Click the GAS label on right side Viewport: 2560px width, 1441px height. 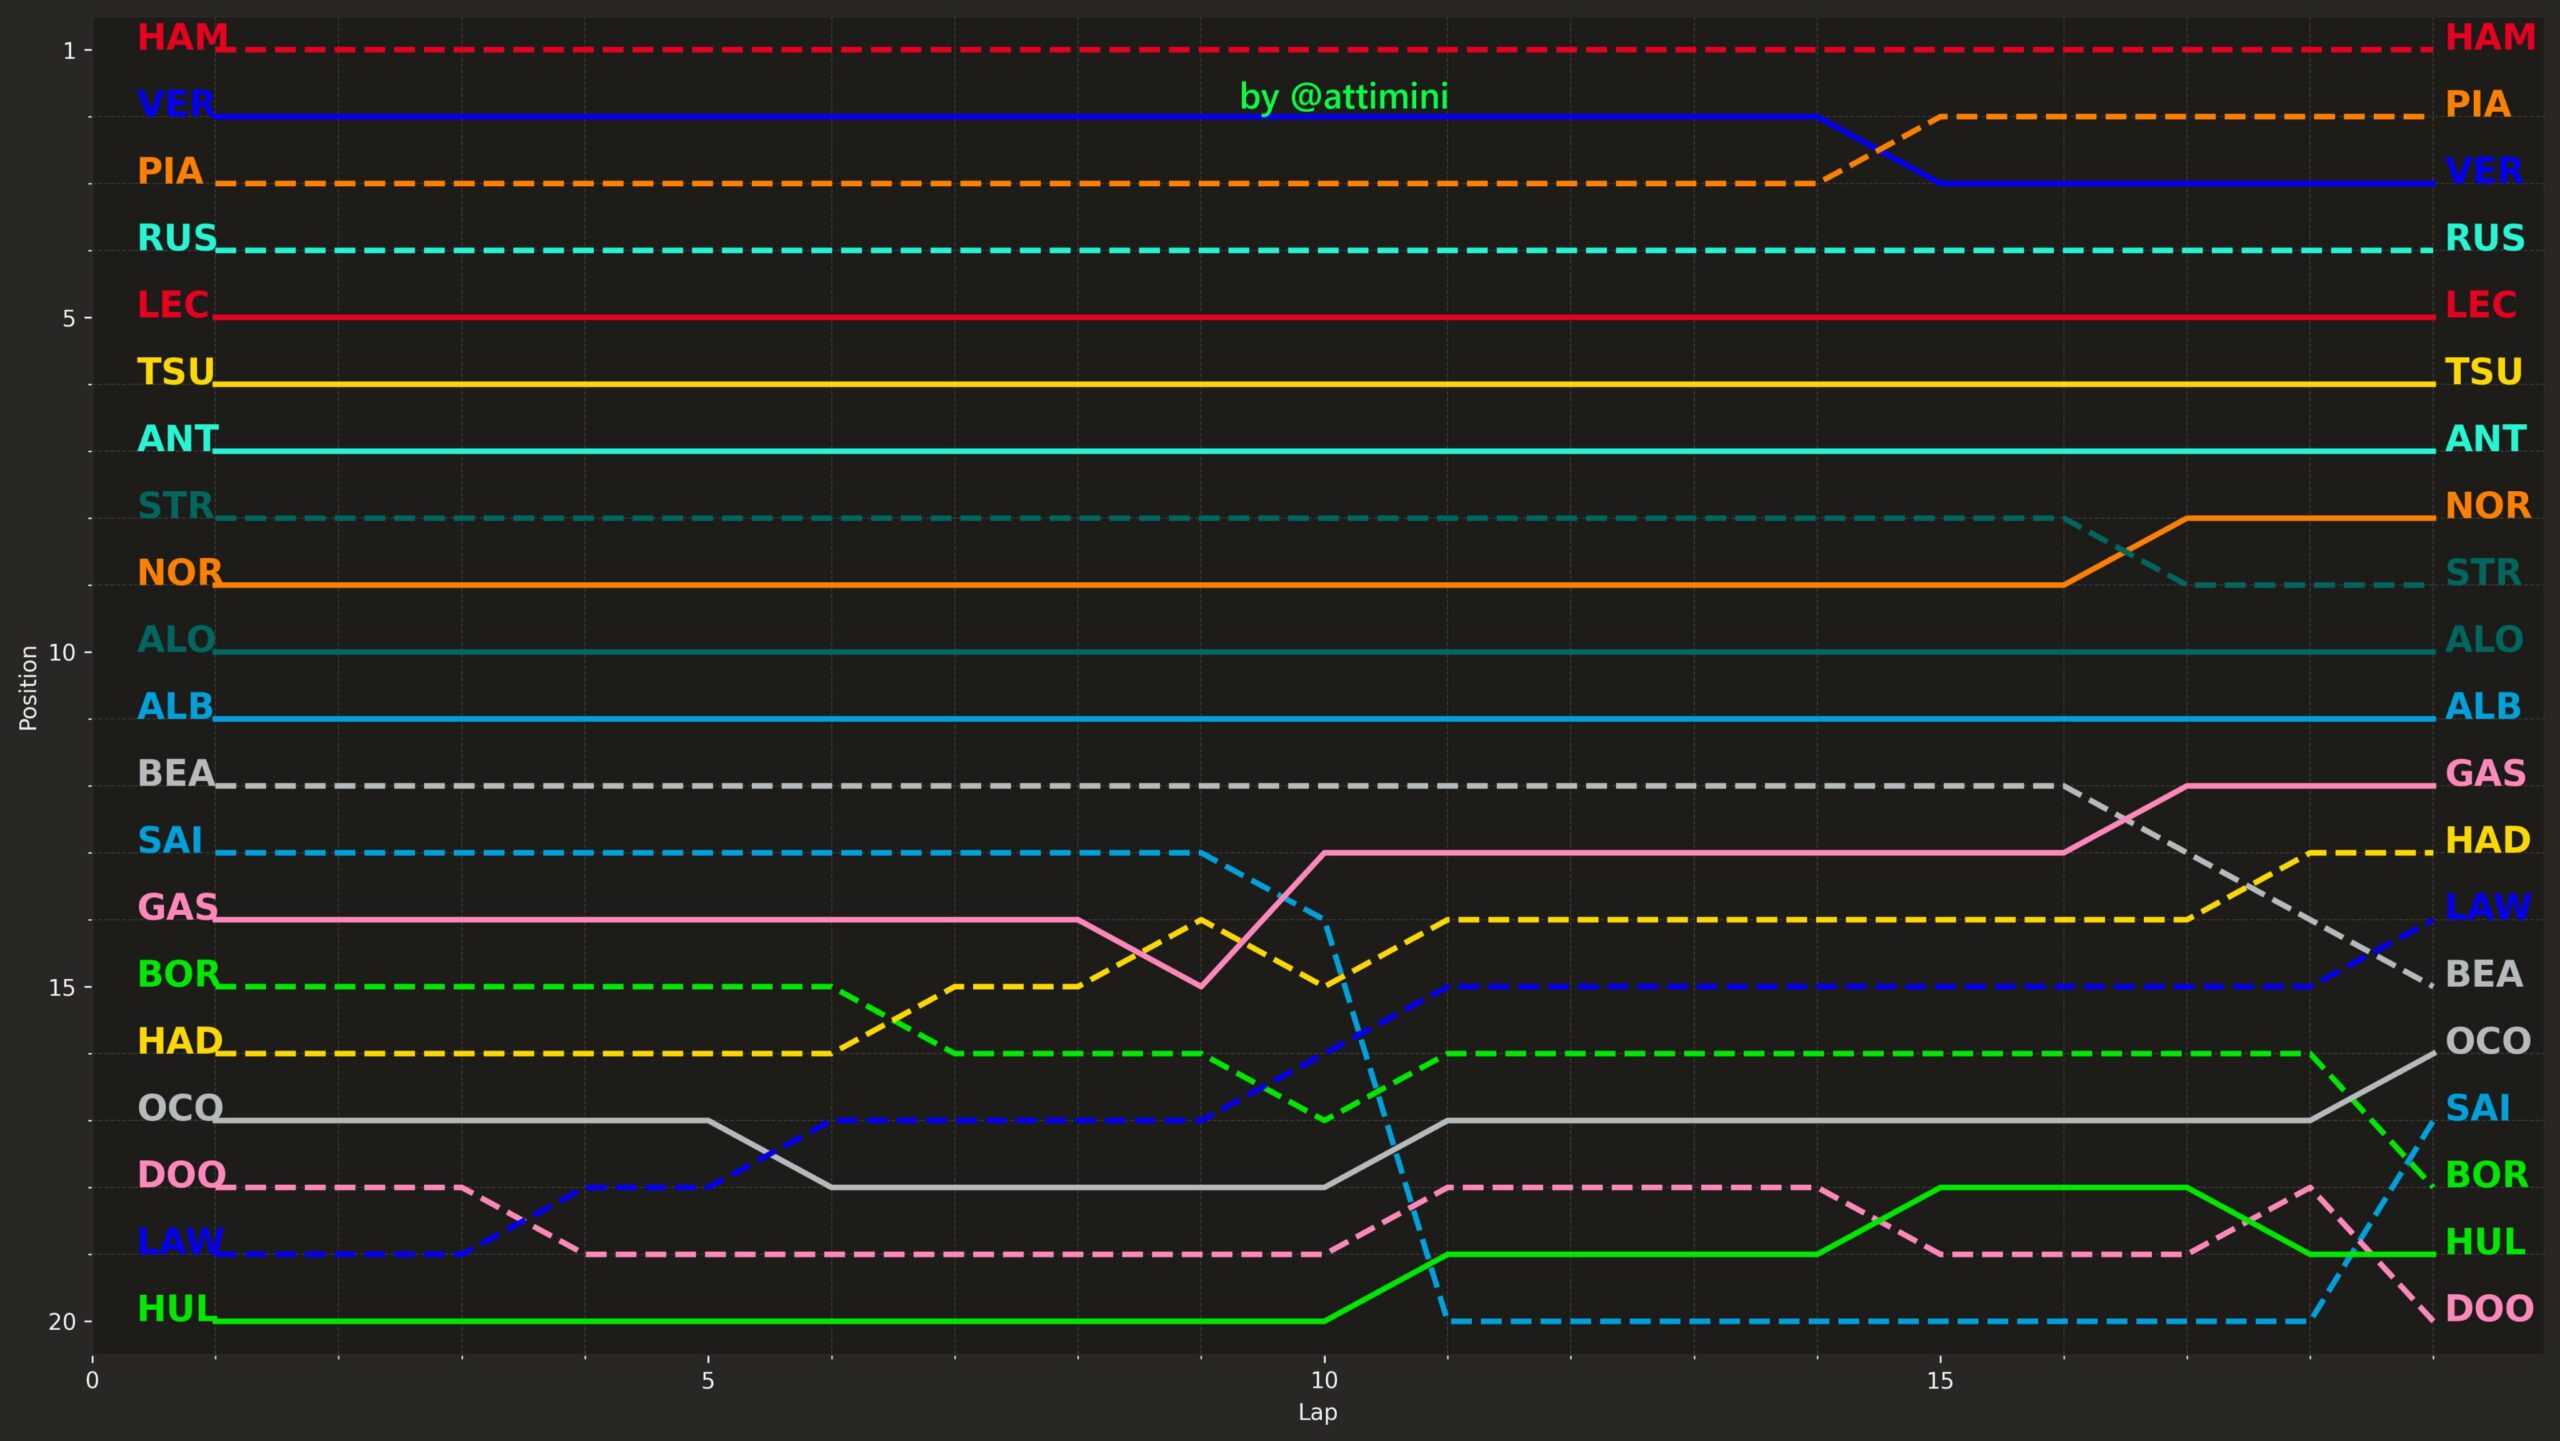[2485, 773]
